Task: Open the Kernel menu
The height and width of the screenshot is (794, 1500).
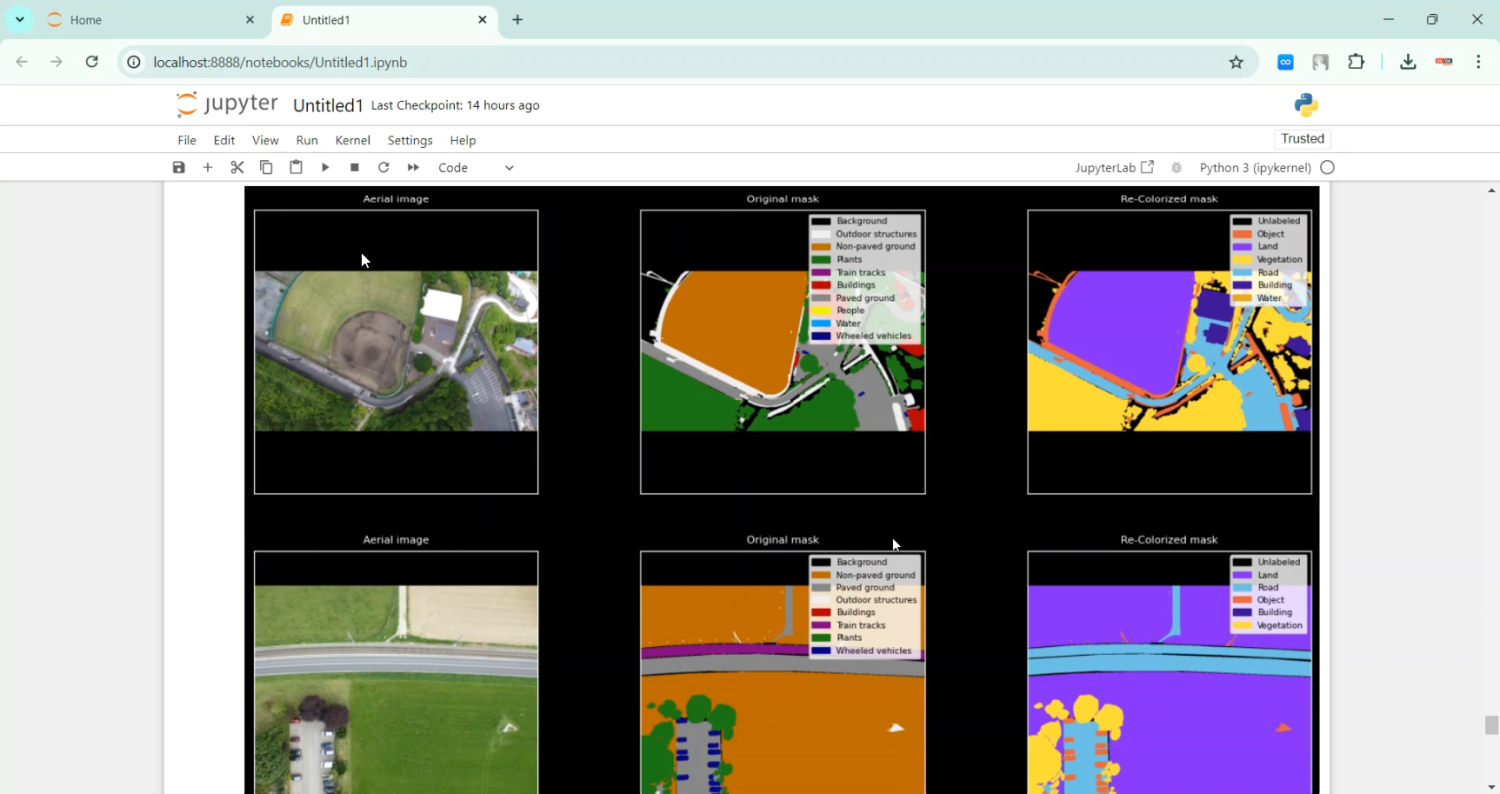Action: pyautogui.click(x=352, y=140)
